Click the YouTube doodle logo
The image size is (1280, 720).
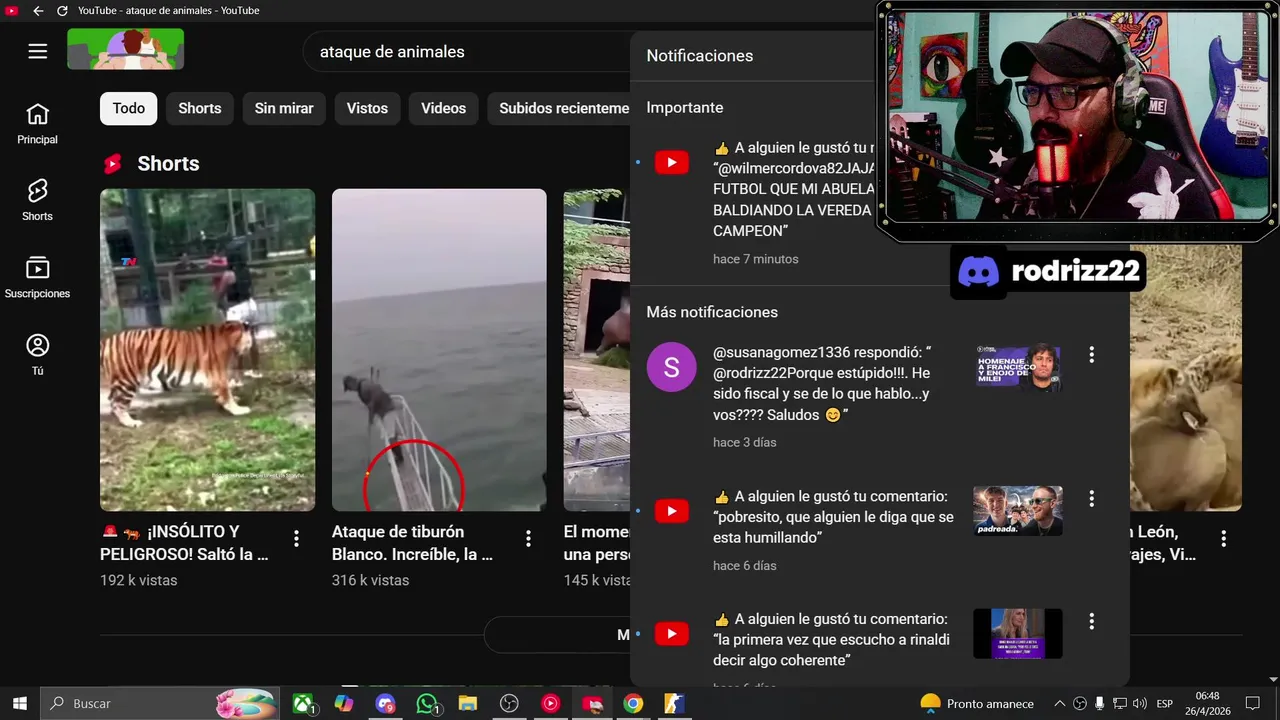point(126,49)
